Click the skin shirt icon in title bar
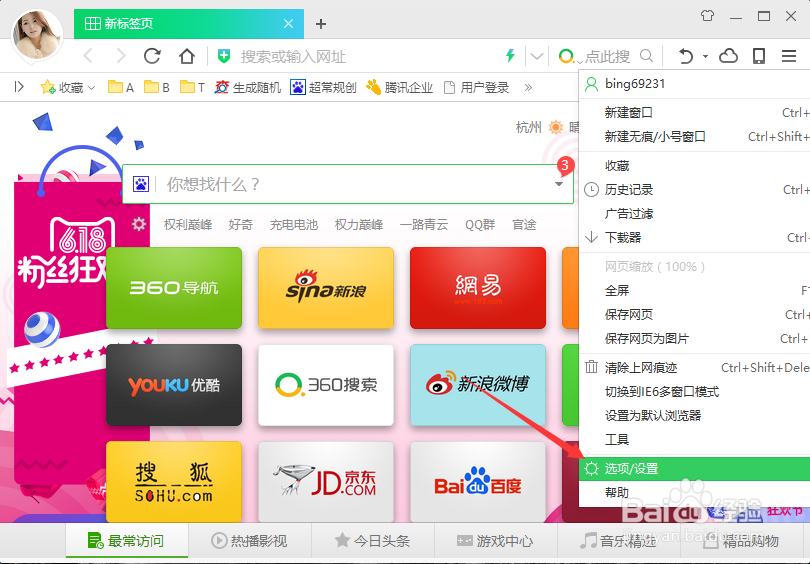This screenshot has width=810, height=564. point(708,16)
